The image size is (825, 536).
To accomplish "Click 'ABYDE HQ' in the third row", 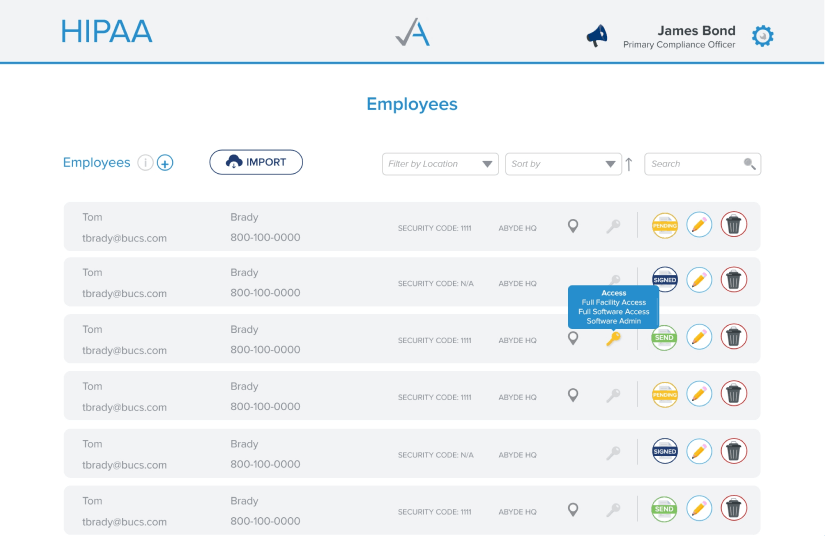I will pos(518,340).
